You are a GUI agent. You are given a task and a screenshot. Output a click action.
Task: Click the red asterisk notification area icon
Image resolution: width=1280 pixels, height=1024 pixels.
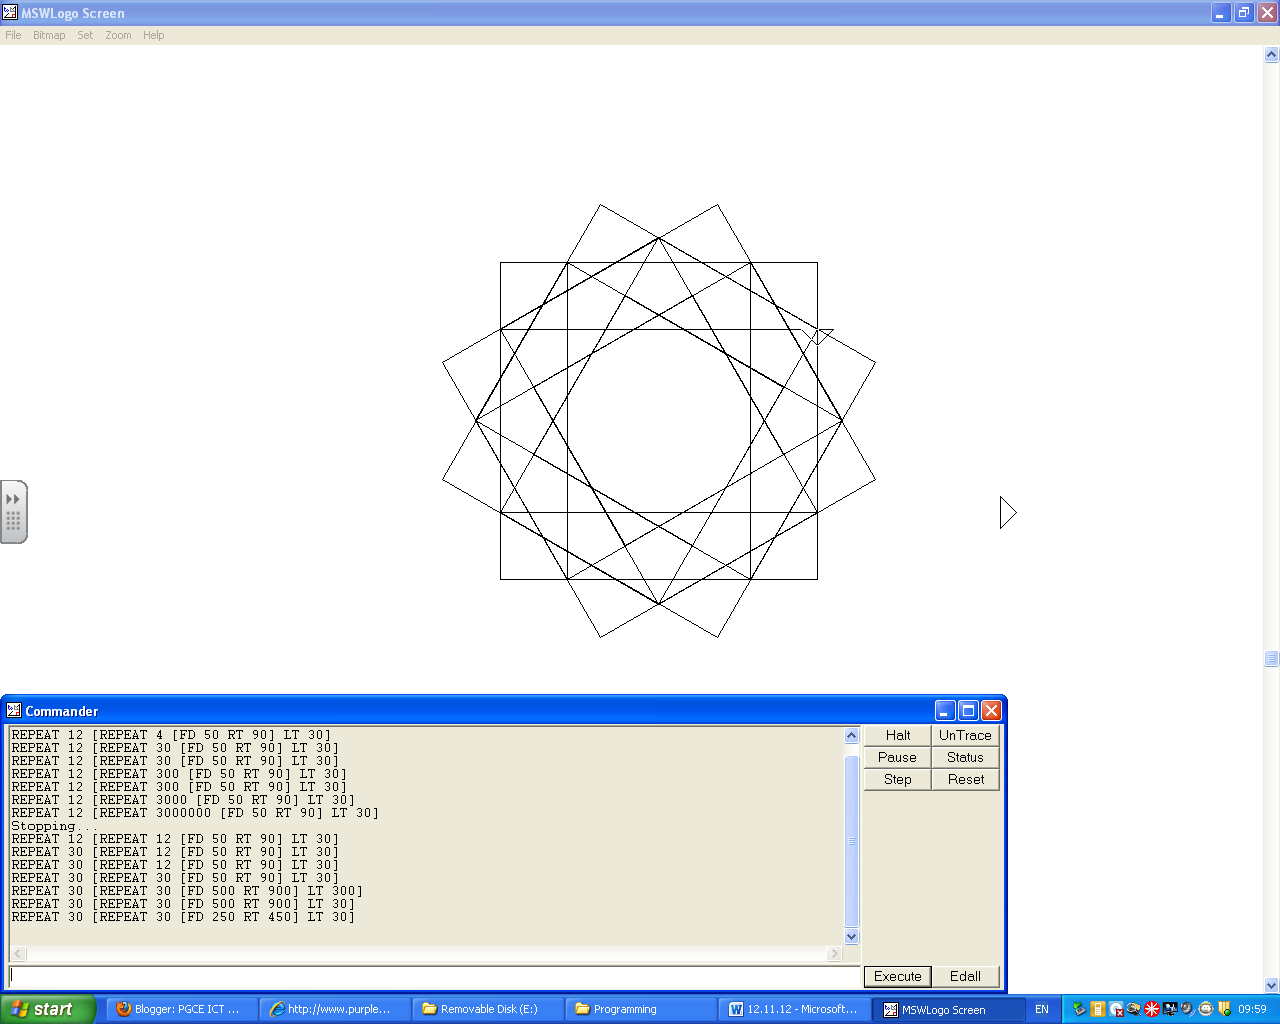1152,1010
